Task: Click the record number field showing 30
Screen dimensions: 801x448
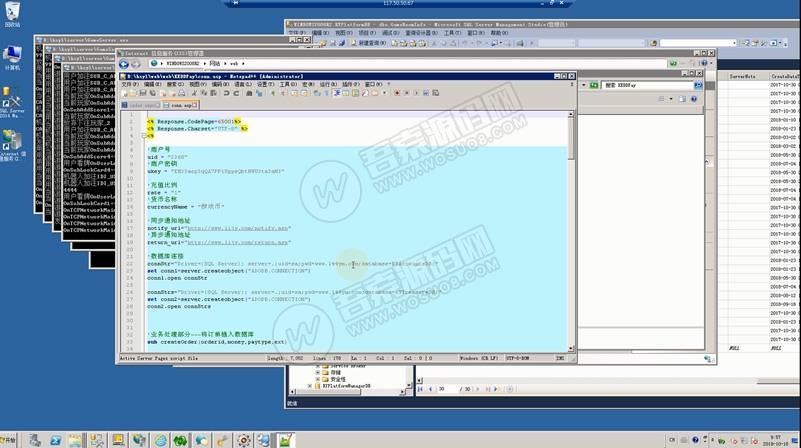Action: pyautogui.click(x=447, y=389)
